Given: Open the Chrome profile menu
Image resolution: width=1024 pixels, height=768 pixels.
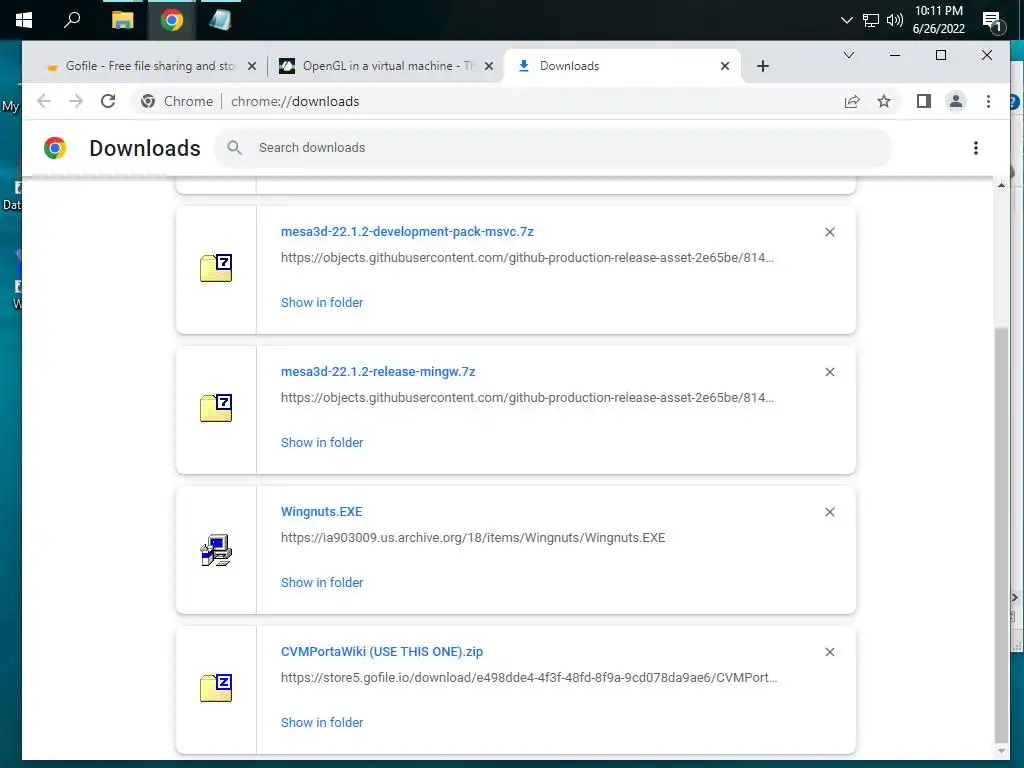Looking at the screenshot, I should pyautogui.click(x=955, y=101).
